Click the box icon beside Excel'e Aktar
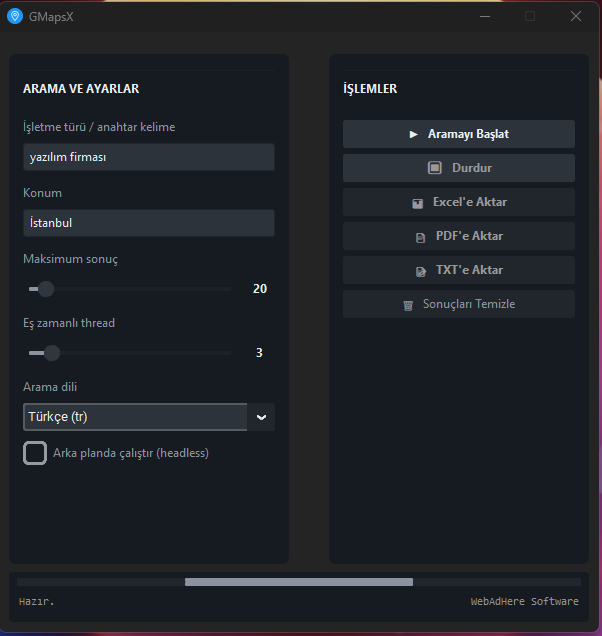This screenshot has width=602, height=636. 417,203
